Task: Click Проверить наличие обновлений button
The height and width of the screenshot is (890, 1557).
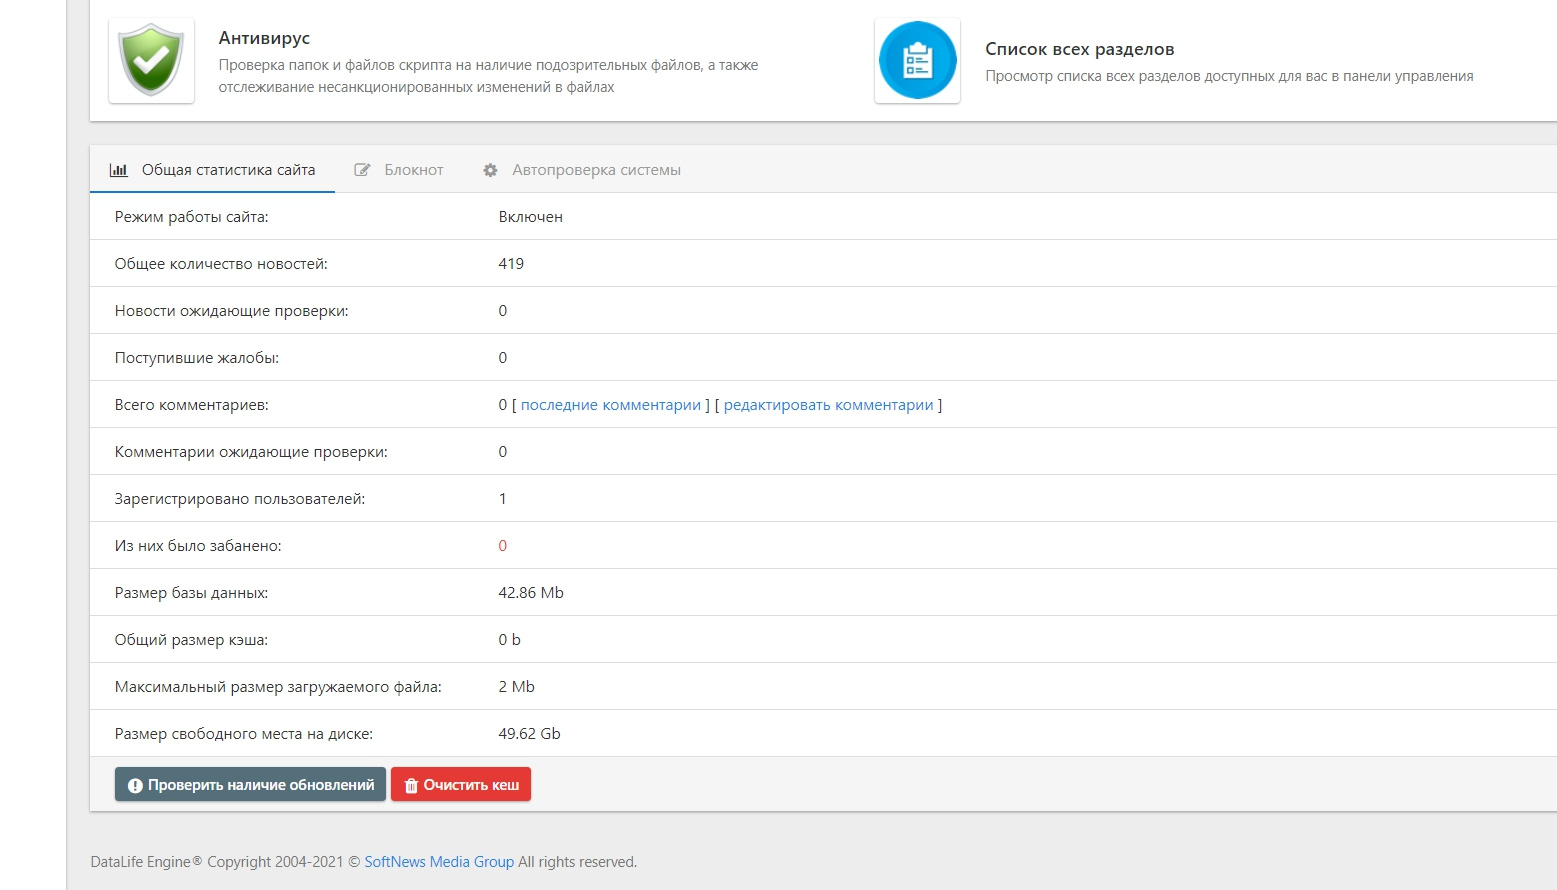Action: pos(250,785)
